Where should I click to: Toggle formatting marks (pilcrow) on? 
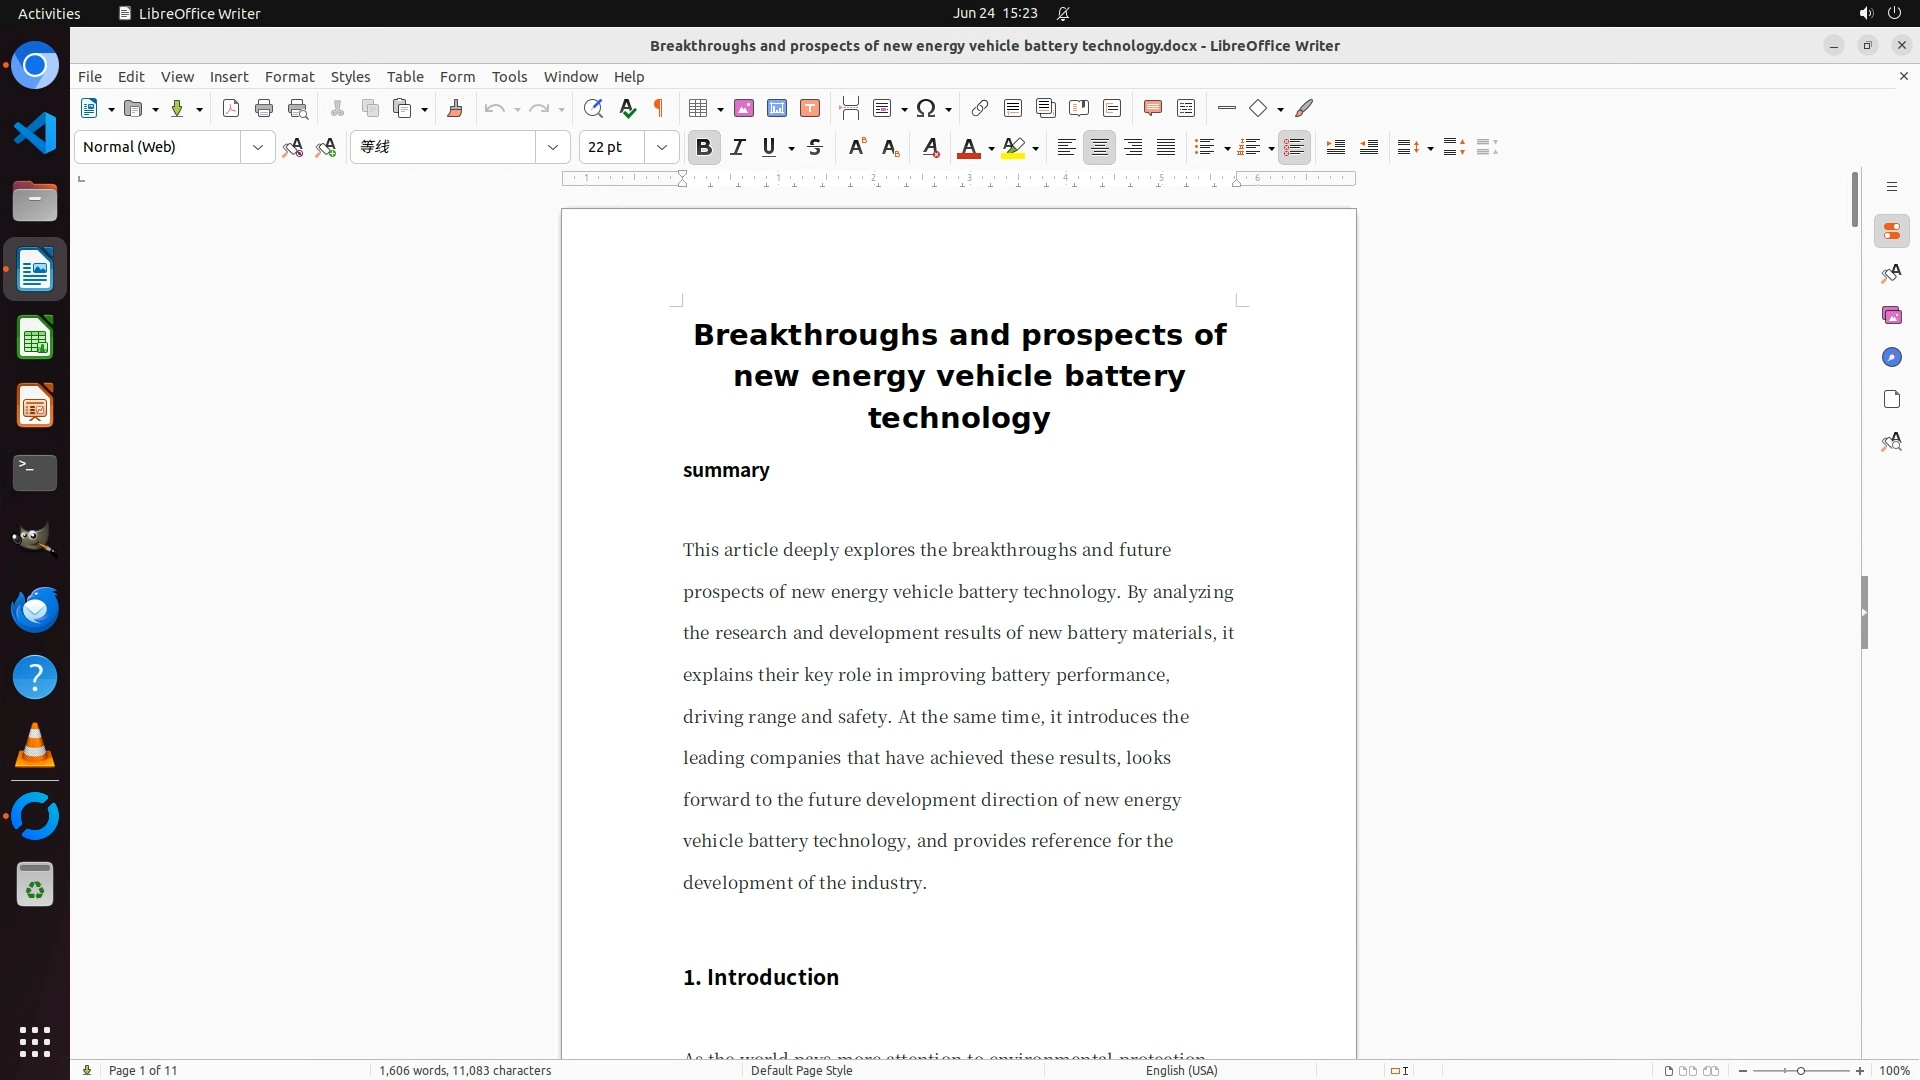point(659,109)
